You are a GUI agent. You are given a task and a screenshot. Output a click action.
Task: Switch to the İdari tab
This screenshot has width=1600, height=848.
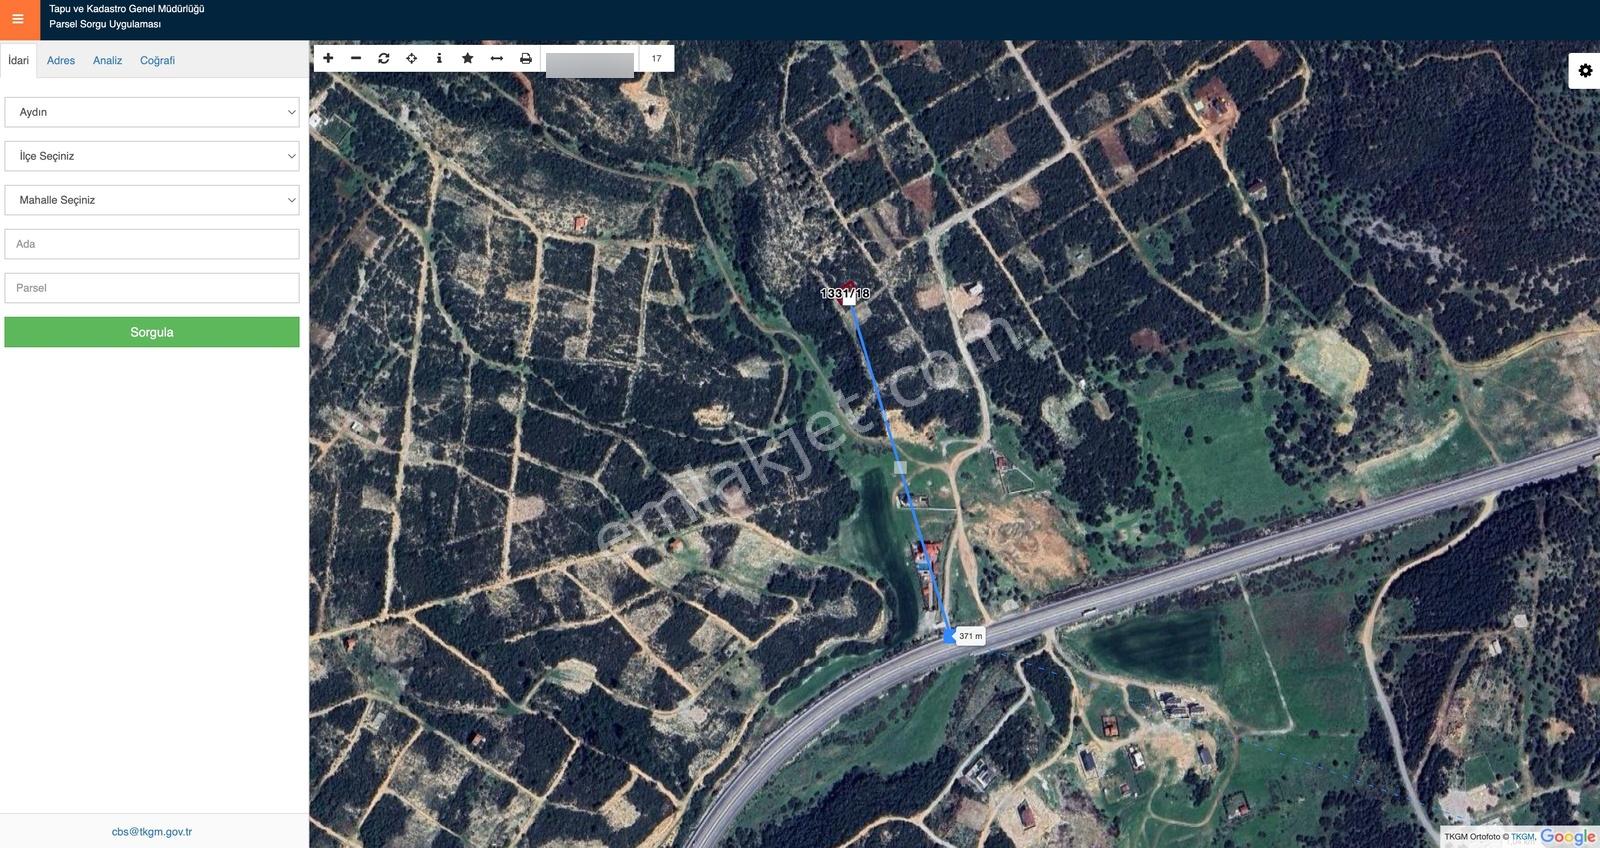[19, 60]
